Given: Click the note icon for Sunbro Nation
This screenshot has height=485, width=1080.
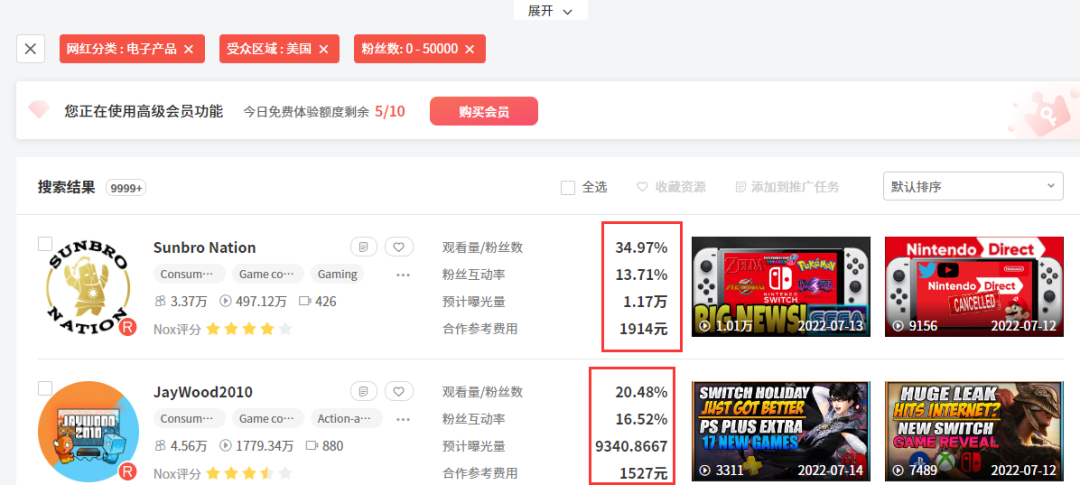Looking at the screenshot, I should pyautogui.click(x=364, y=247).
